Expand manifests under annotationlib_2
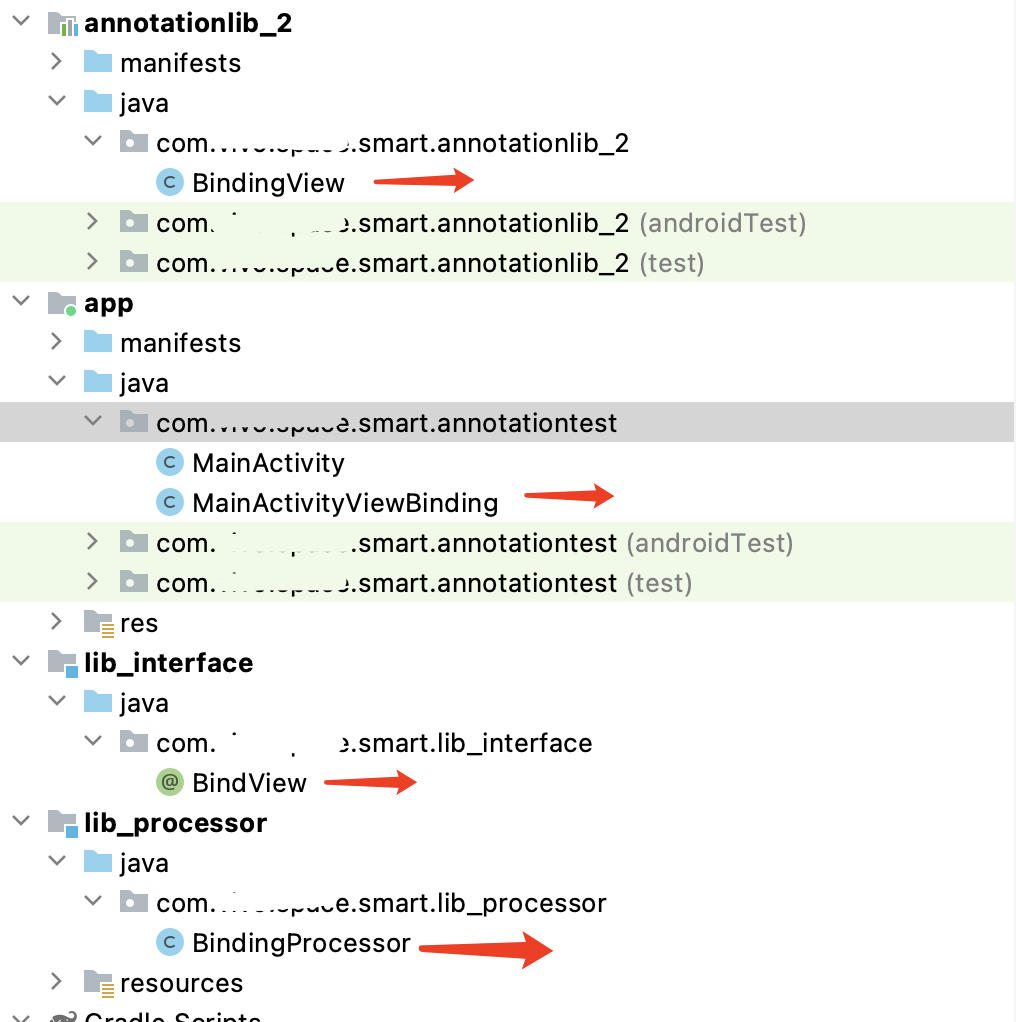This screenshot has height=1022, width=1016. (57, 62)
